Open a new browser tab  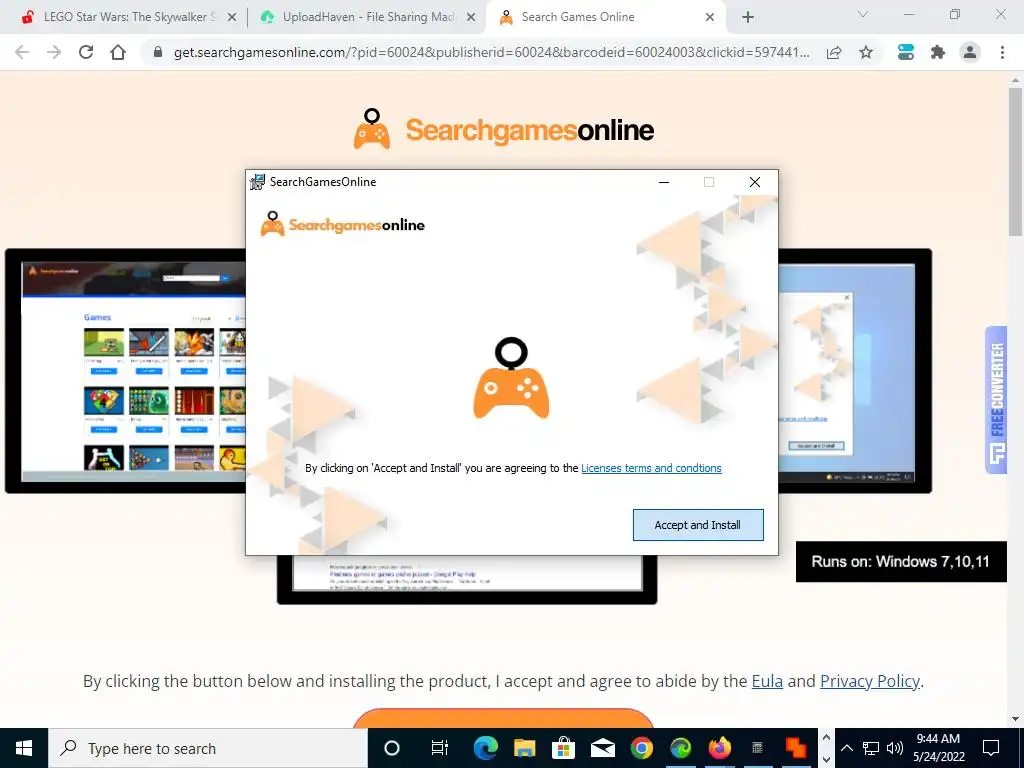tap(748, 18)
